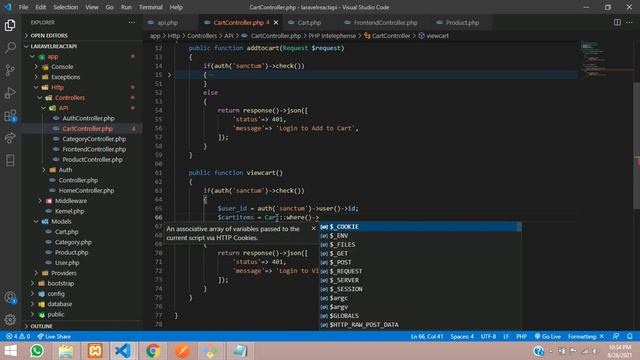Expand the Exceptions folder
This screenshot has width=640, height=360.
coord(82,77)
